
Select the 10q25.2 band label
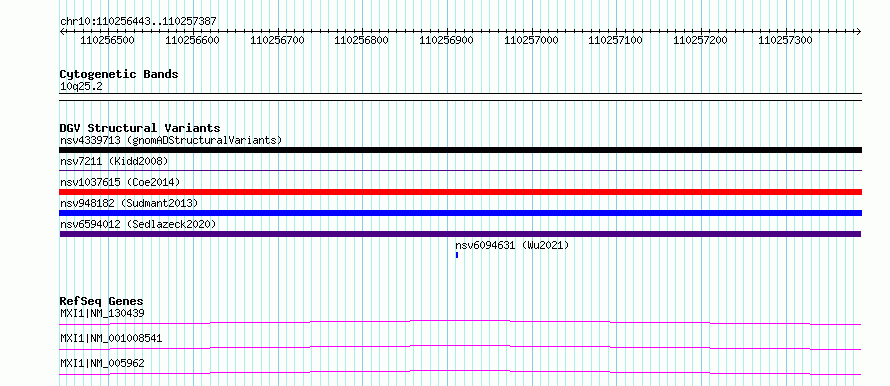81,87
